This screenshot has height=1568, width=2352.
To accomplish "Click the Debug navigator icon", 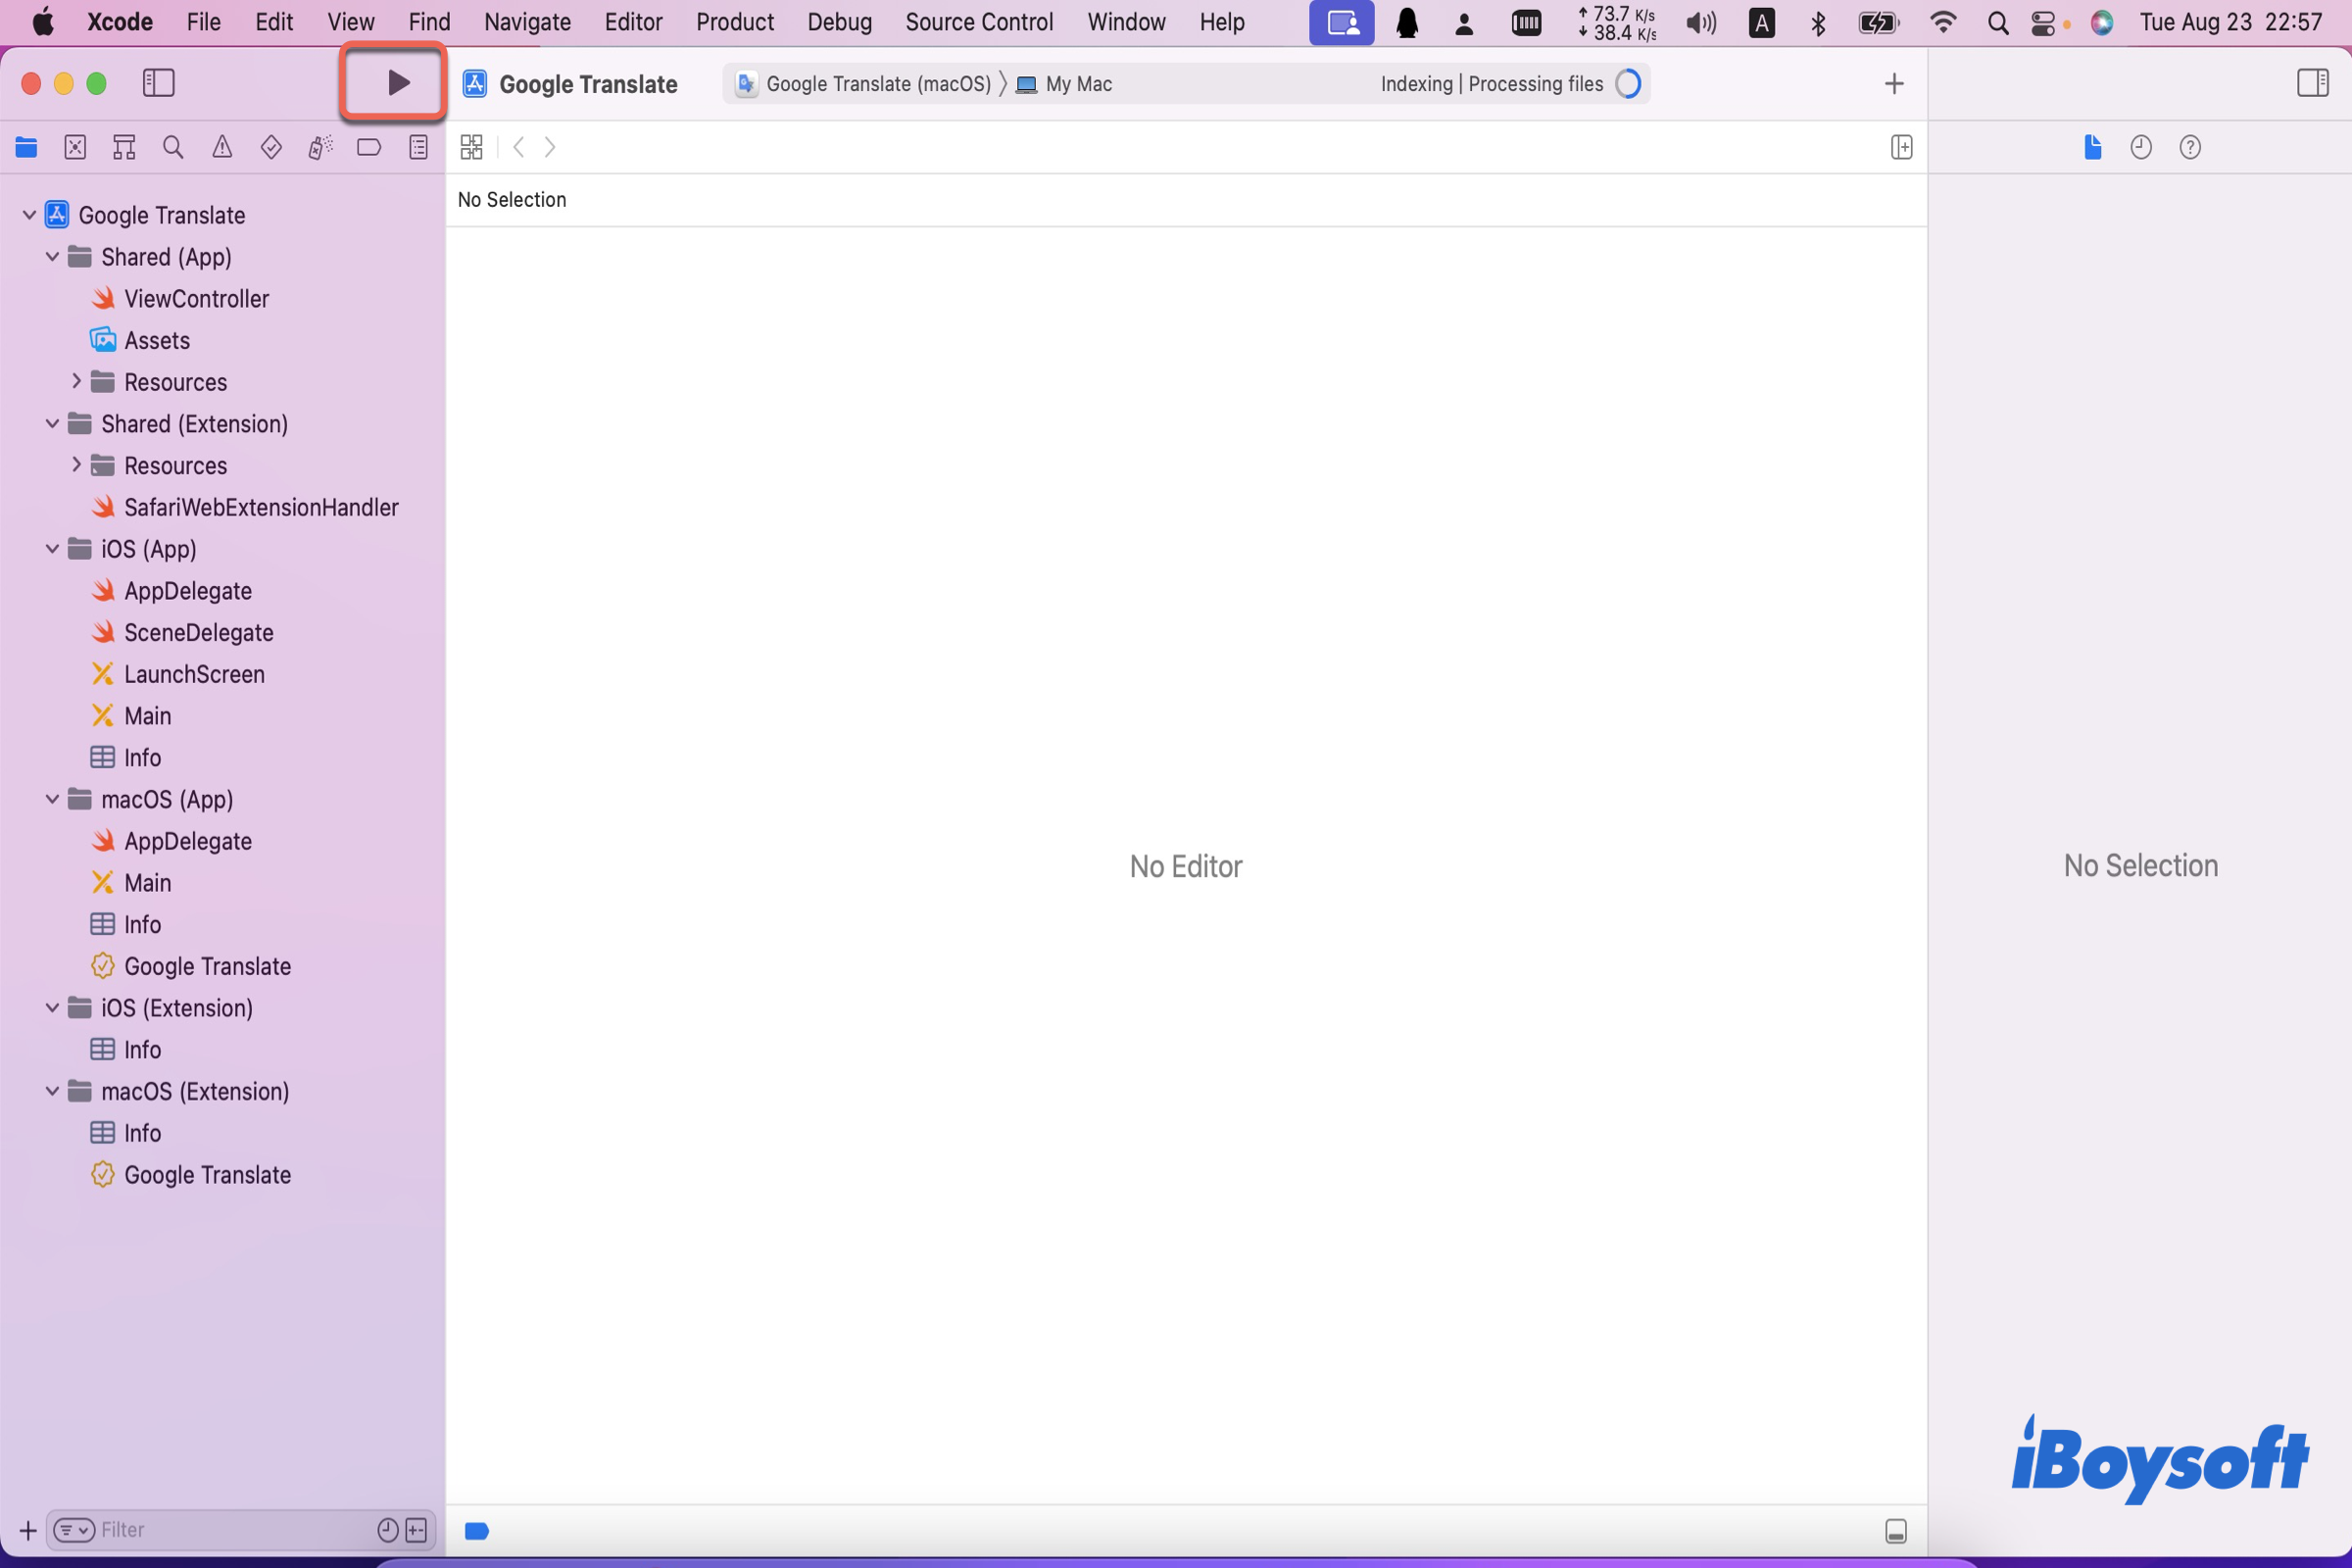I will 318,147.
